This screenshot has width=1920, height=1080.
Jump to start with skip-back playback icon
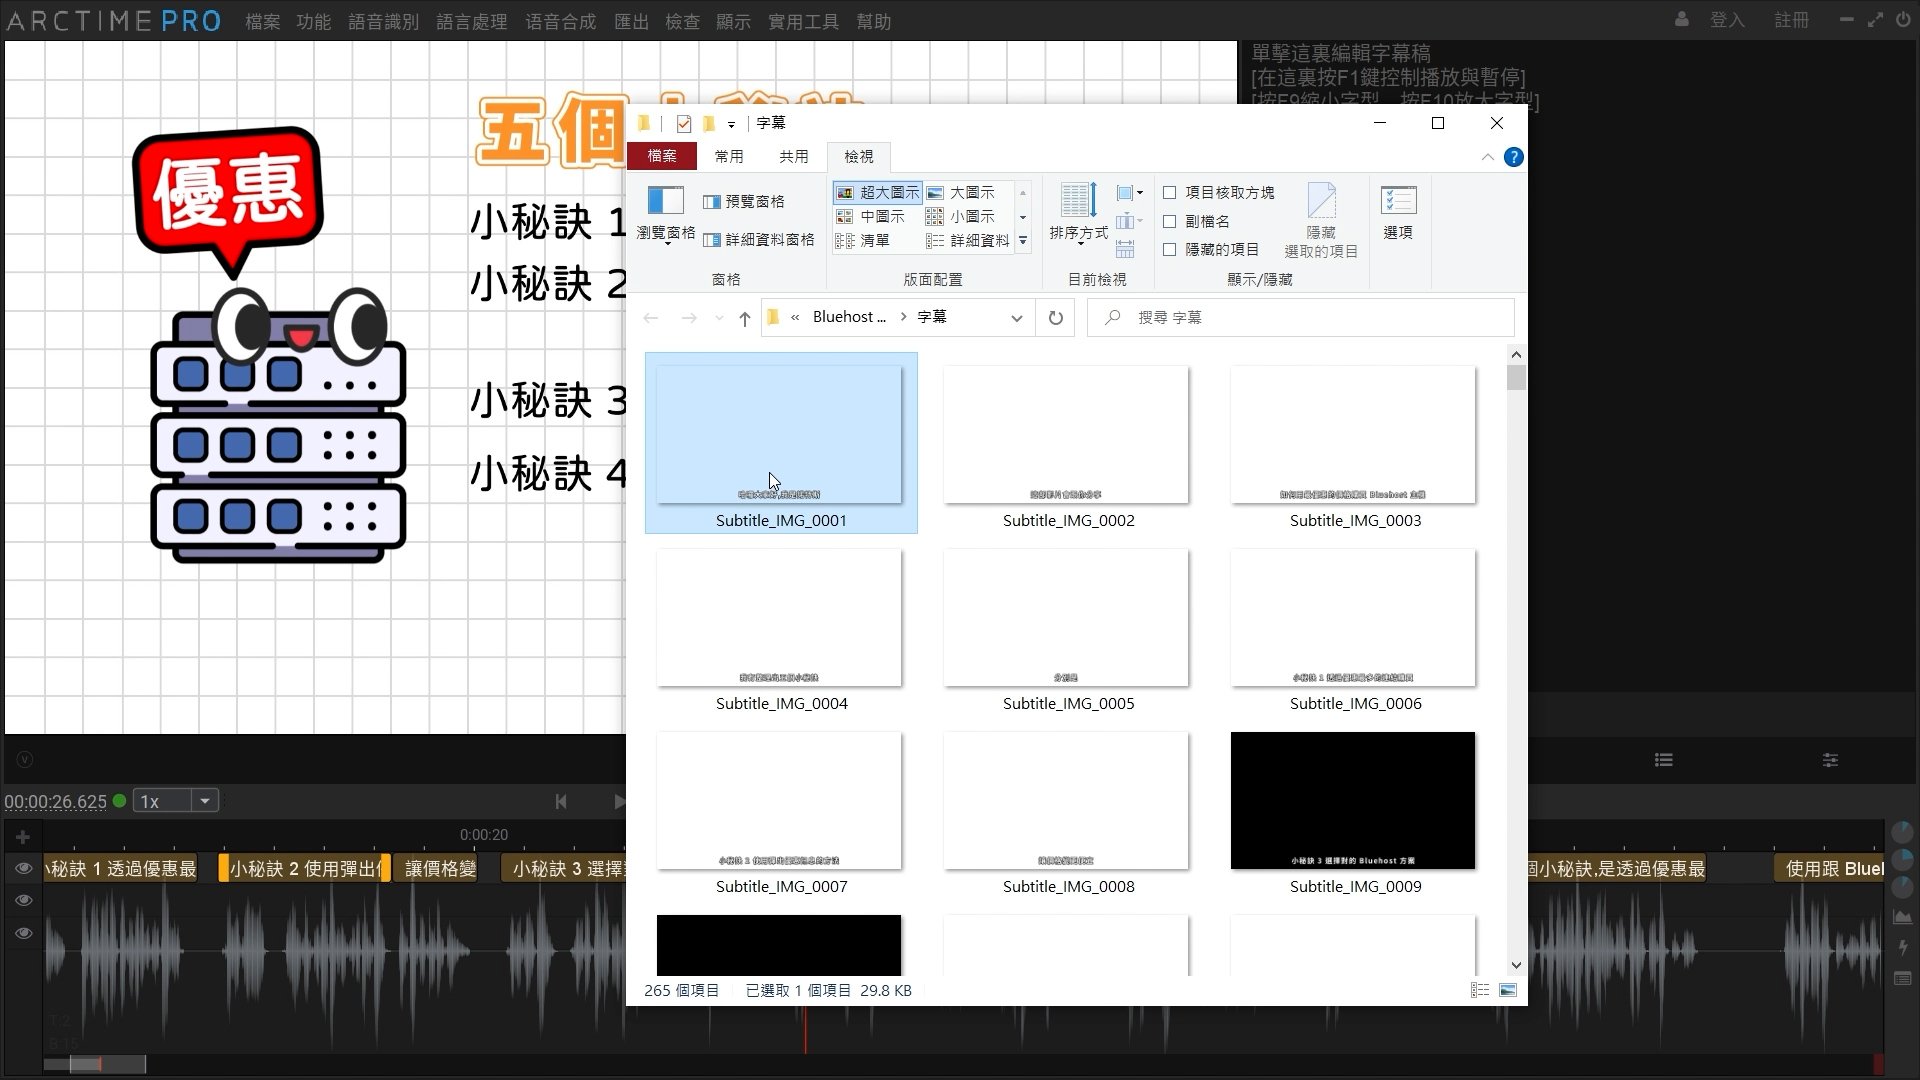click(x=561, y=801)
